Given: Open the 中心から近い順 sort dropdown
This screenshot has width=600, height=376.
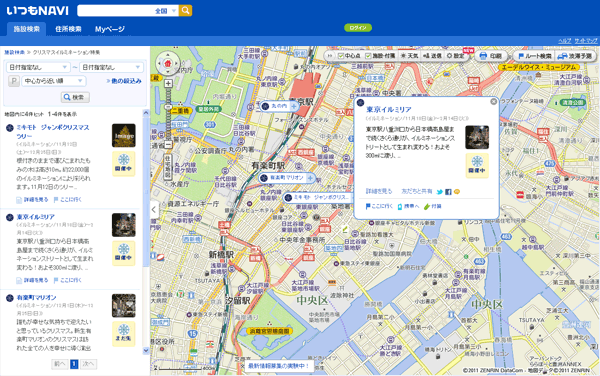Looking at the screenshot, I should click(54, 81).
